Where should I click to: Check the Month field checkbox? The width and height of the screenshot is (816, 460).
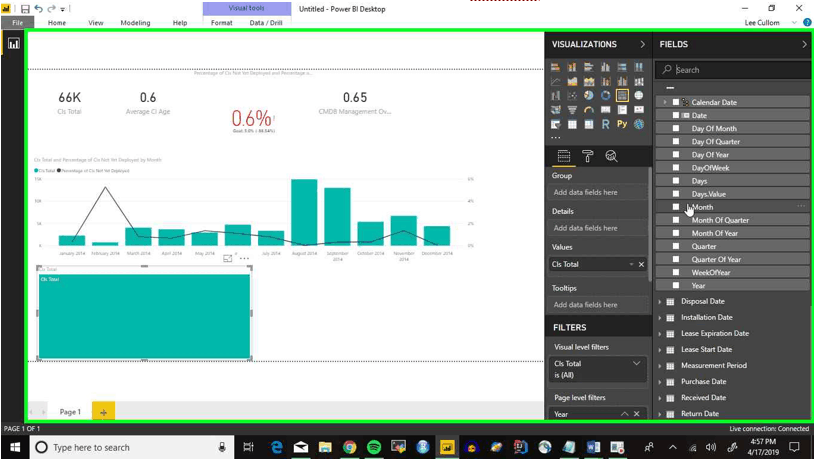tap(676, 207)
